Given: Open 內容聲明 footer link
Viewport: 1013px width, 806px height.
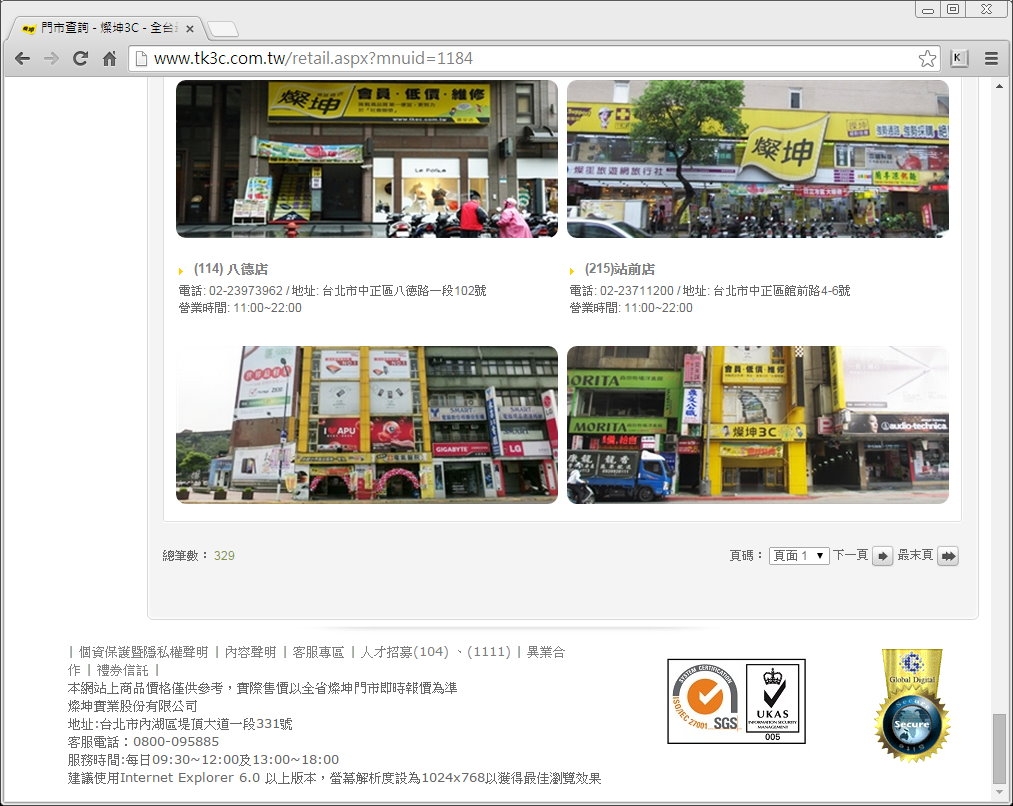Looking at the screenshot, I should coord(250,652).
